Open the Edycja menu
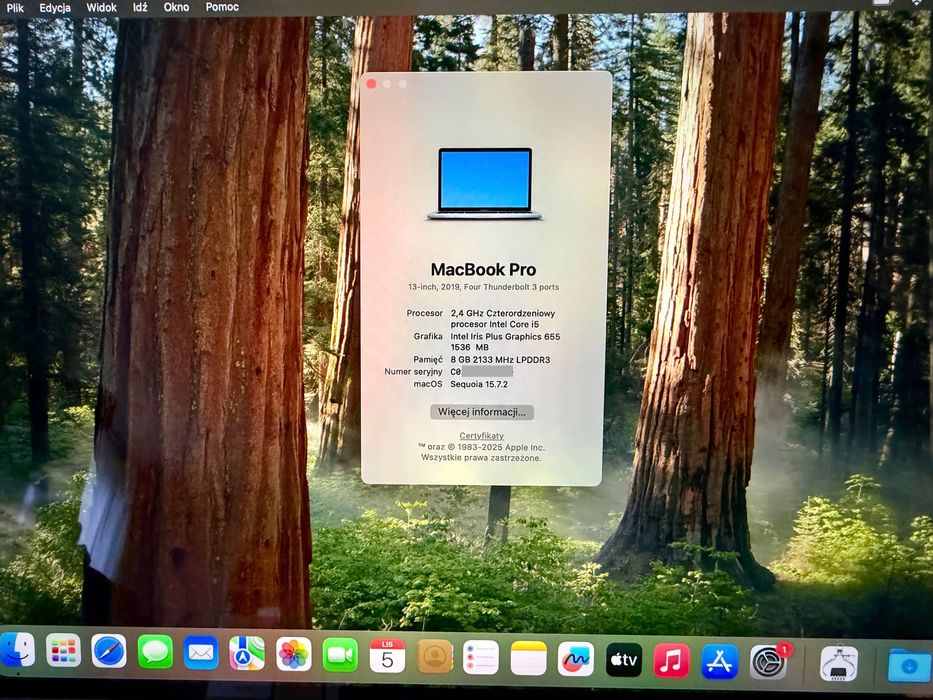 pyautogui.click(x=55, y=8)
